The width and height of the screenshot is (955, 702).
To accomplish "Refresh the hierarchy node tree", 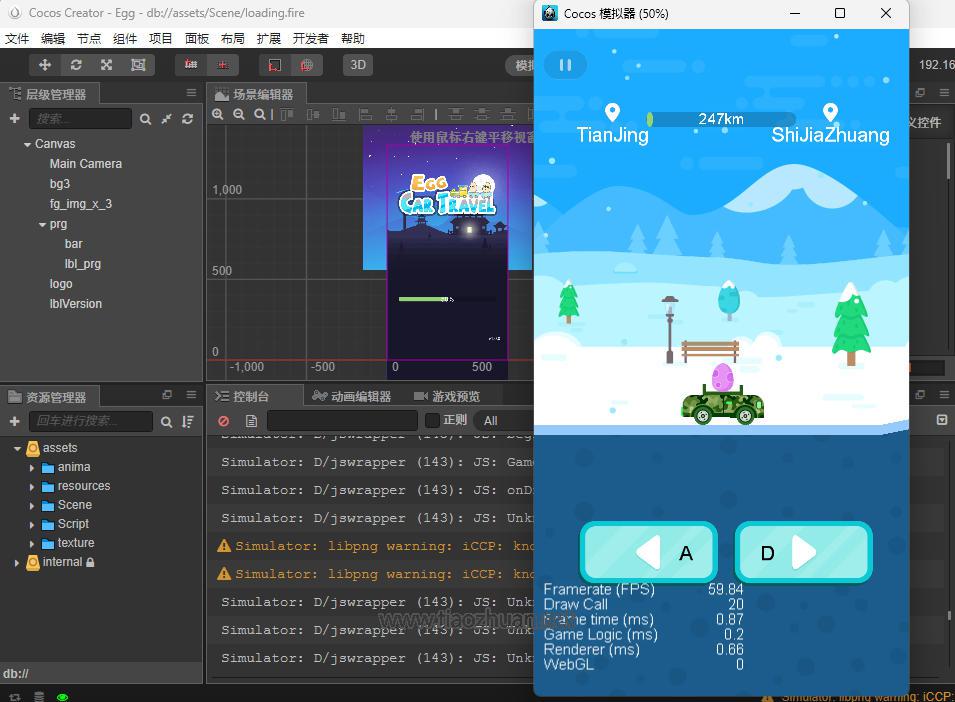I will tap(187, 119).
